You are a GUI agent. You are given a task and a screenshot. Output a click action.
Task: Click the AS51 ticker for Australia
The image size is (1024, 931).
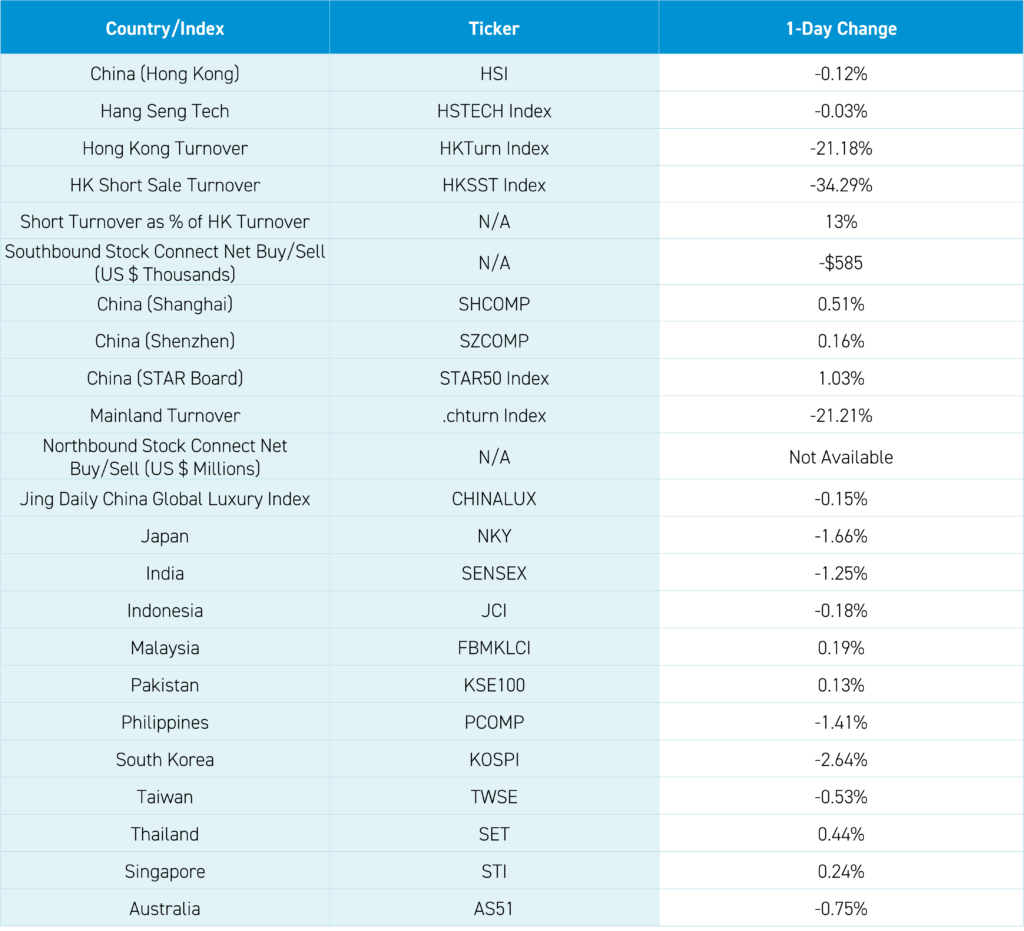(x=494, y=909)
